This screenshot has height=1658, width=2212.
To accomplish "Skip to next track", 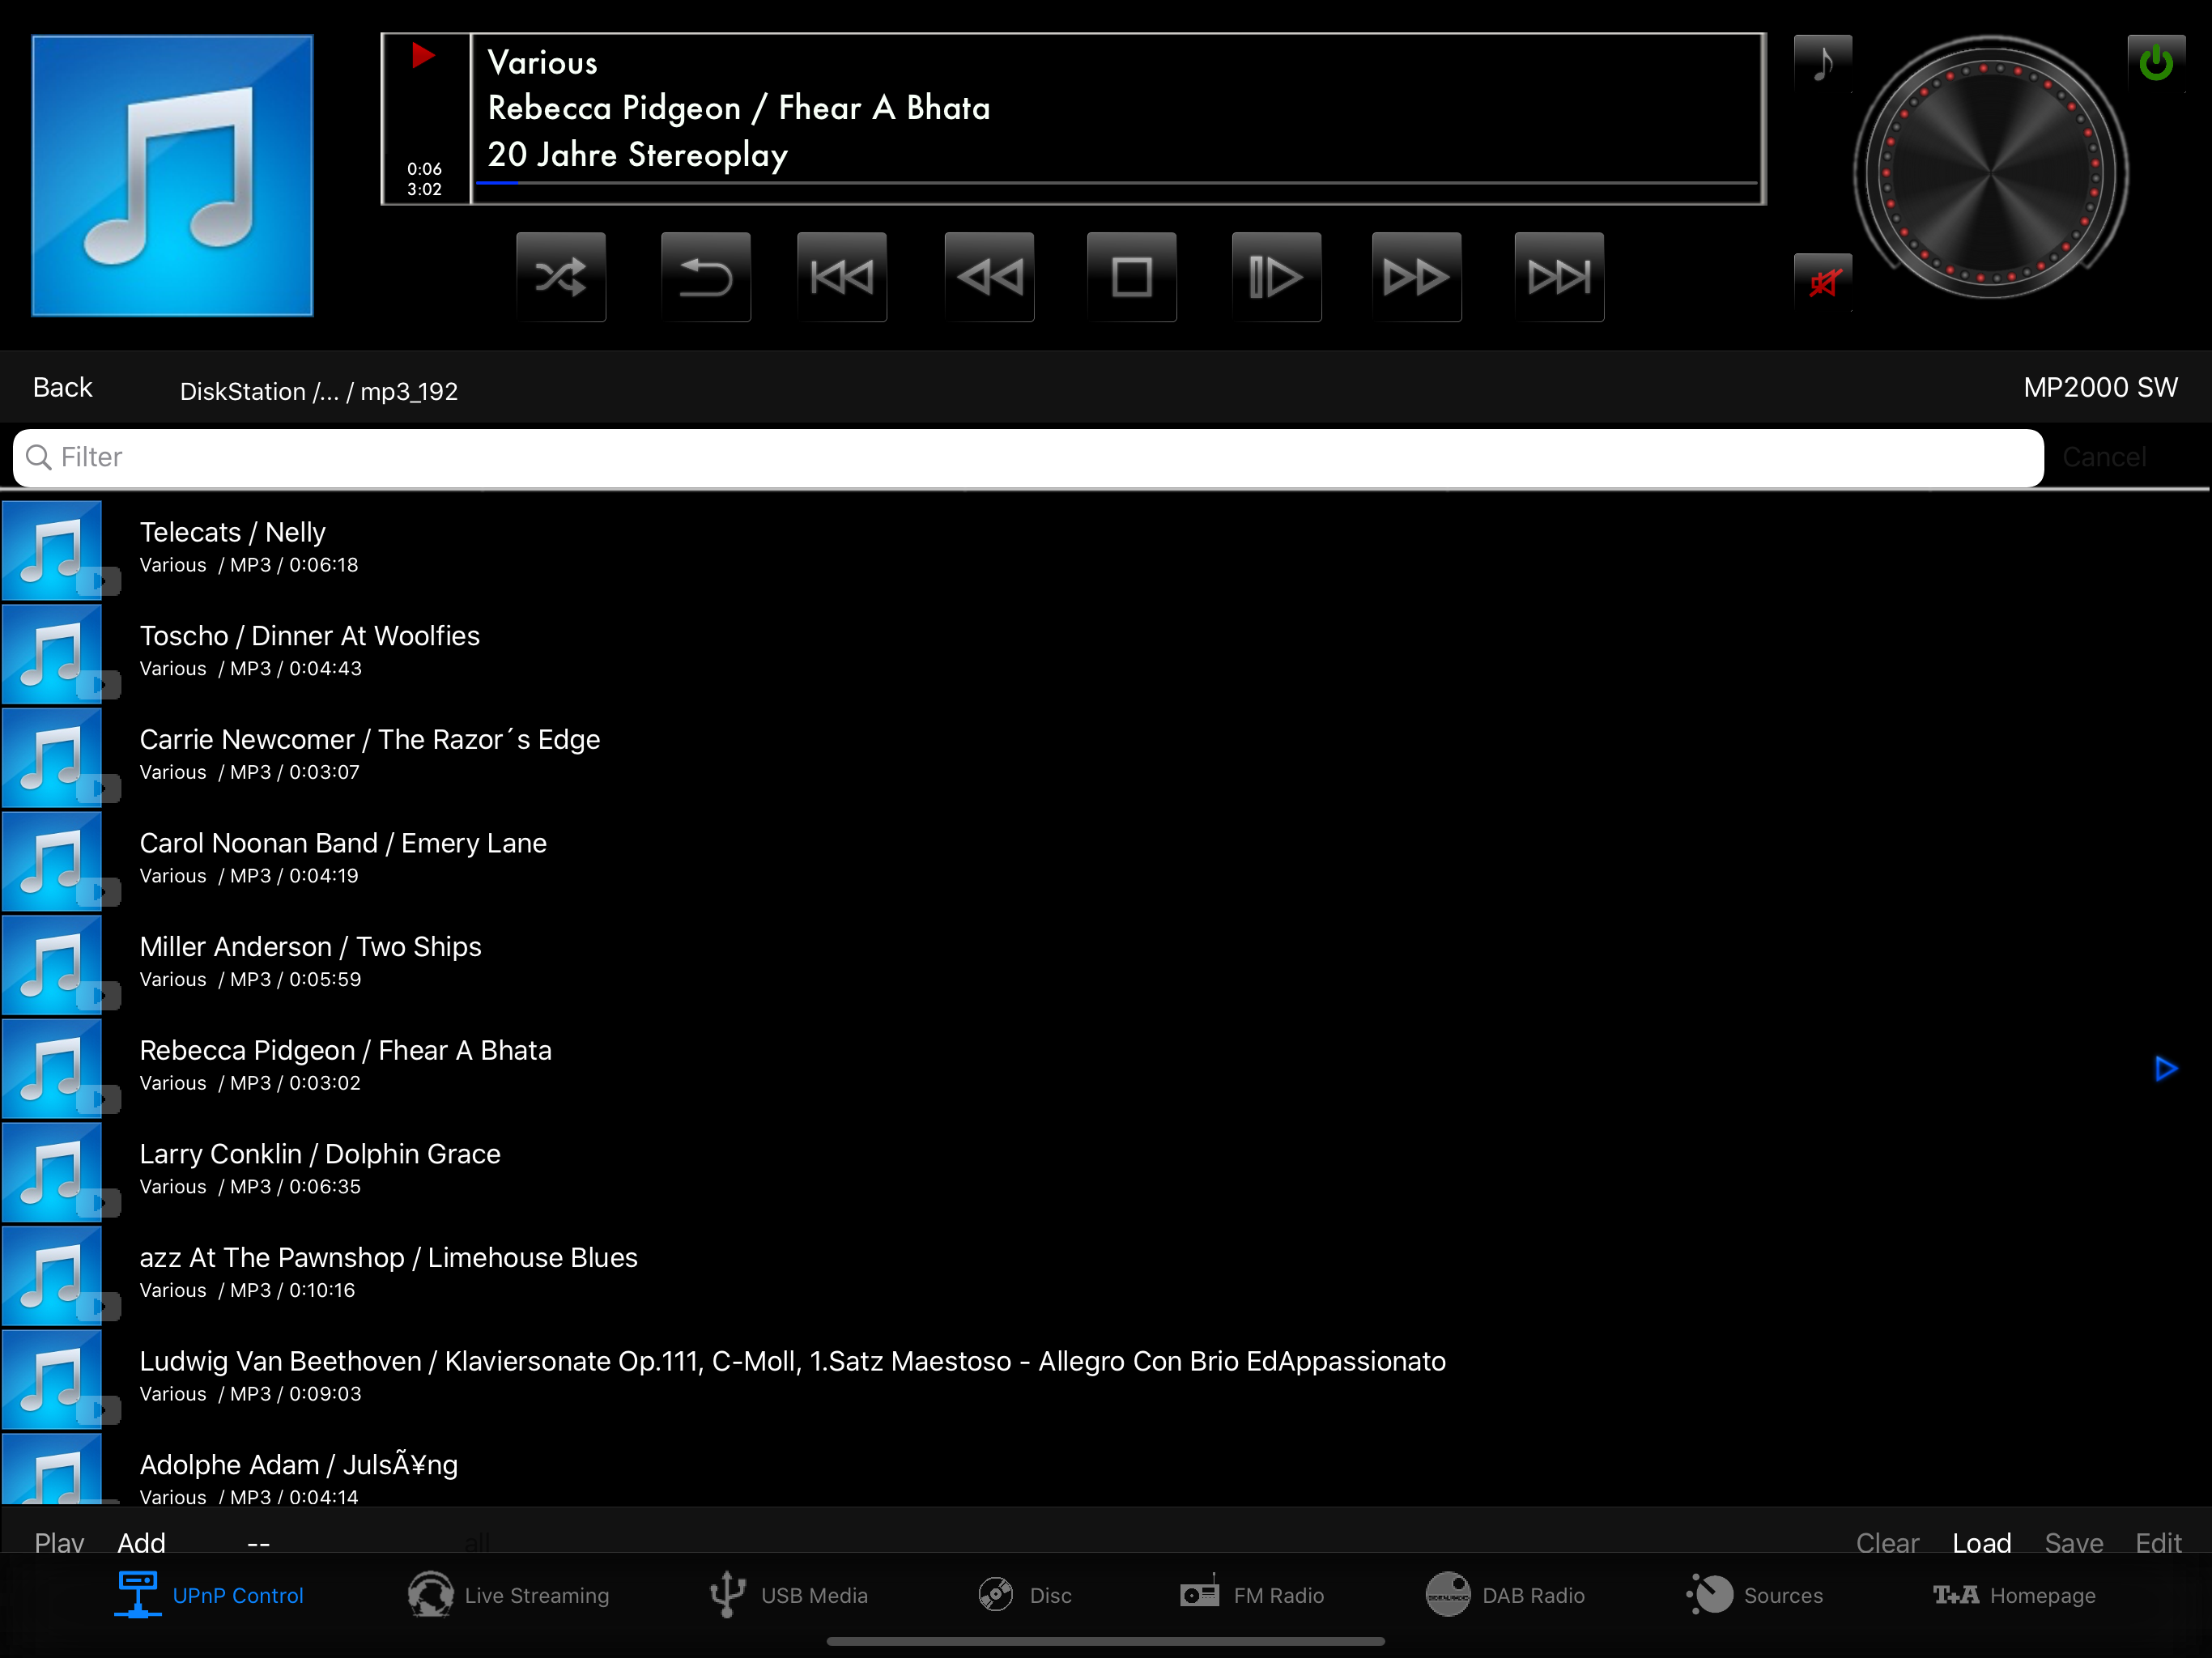I will point(1560,277).
